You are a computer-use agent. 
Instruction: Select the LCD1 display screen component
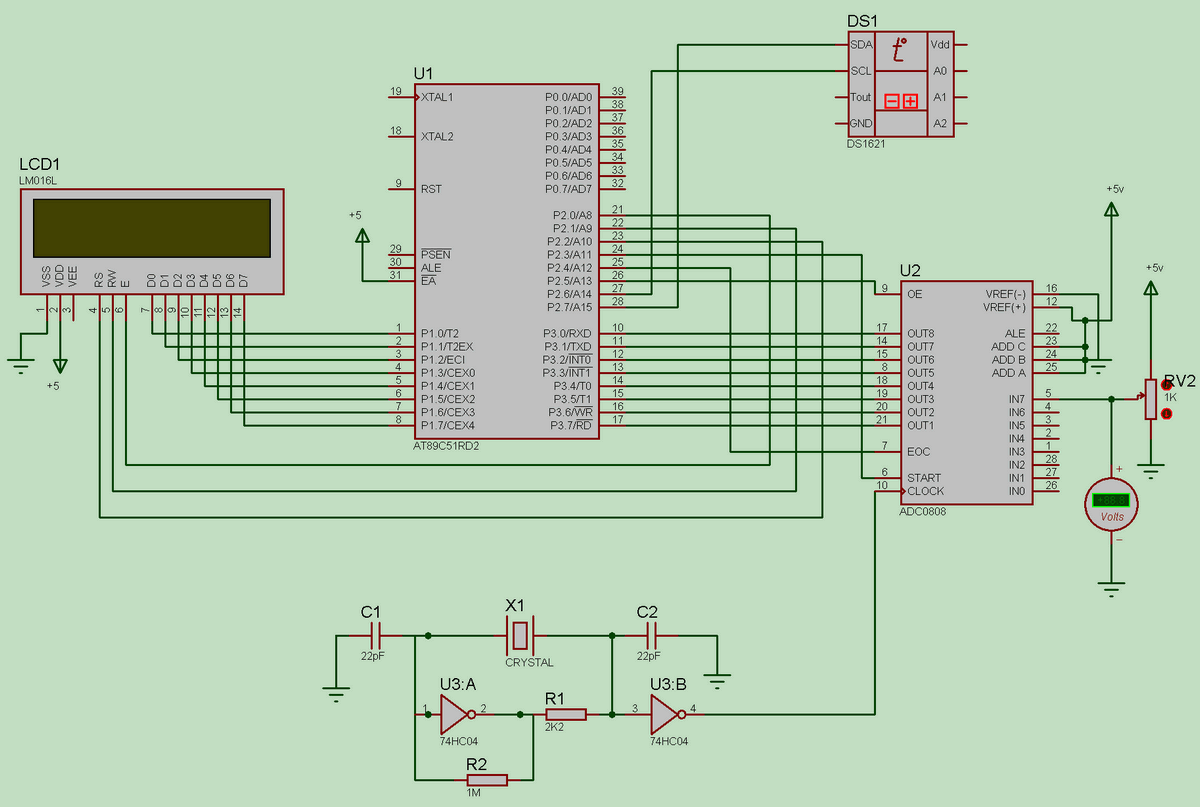pos(152,227)
